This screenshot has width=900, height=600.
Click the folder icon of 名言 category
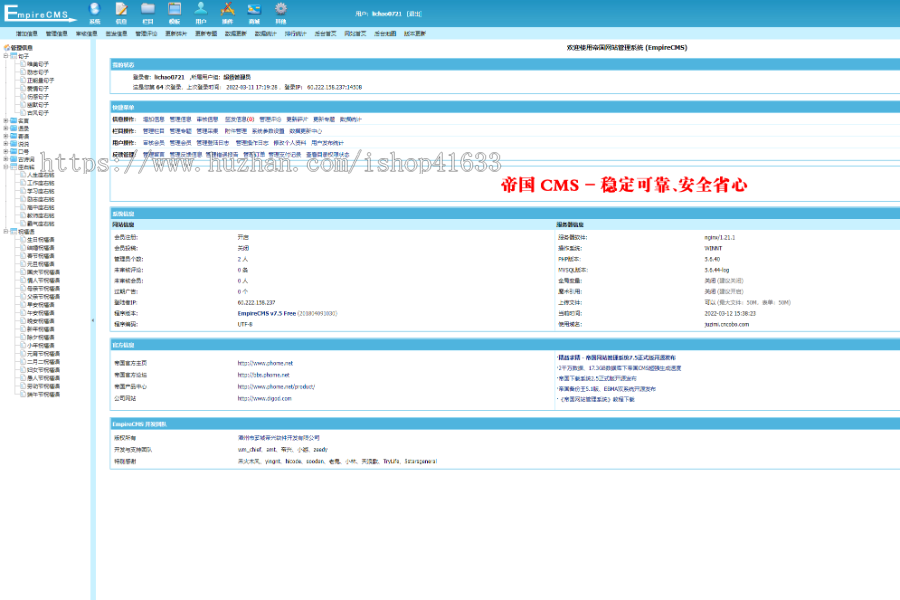point(14,121)
